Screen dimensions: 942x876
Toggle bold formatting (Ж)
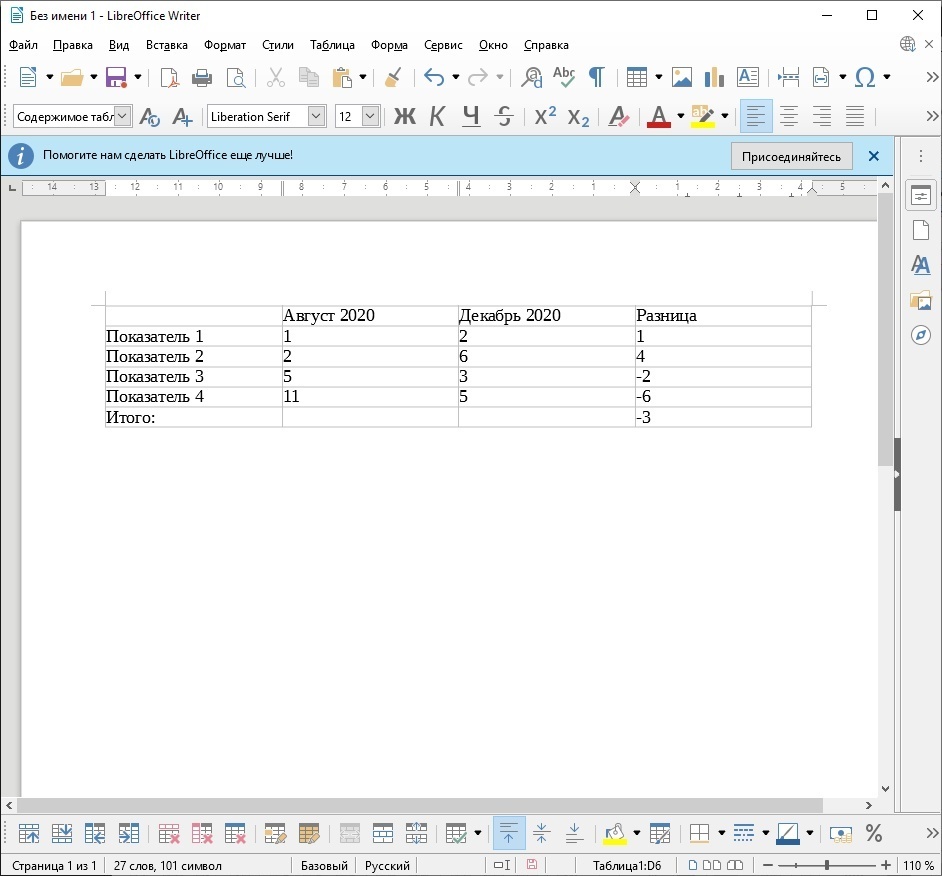point(404,116)
